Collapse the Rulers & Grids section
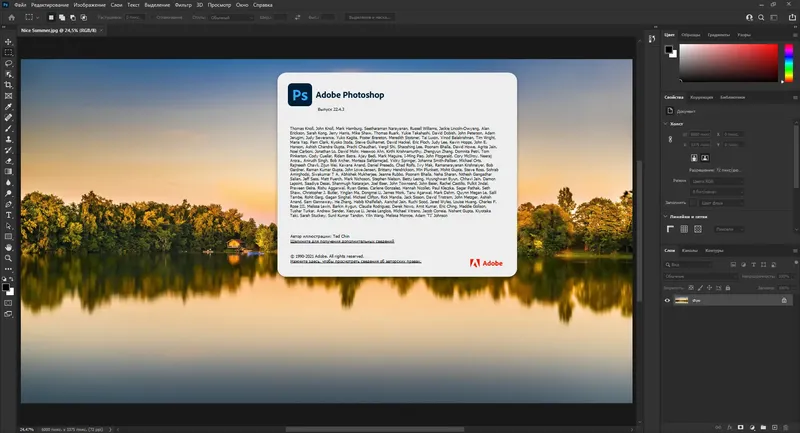Viewport: 800px width, 433px height. [x=665, y=217]
